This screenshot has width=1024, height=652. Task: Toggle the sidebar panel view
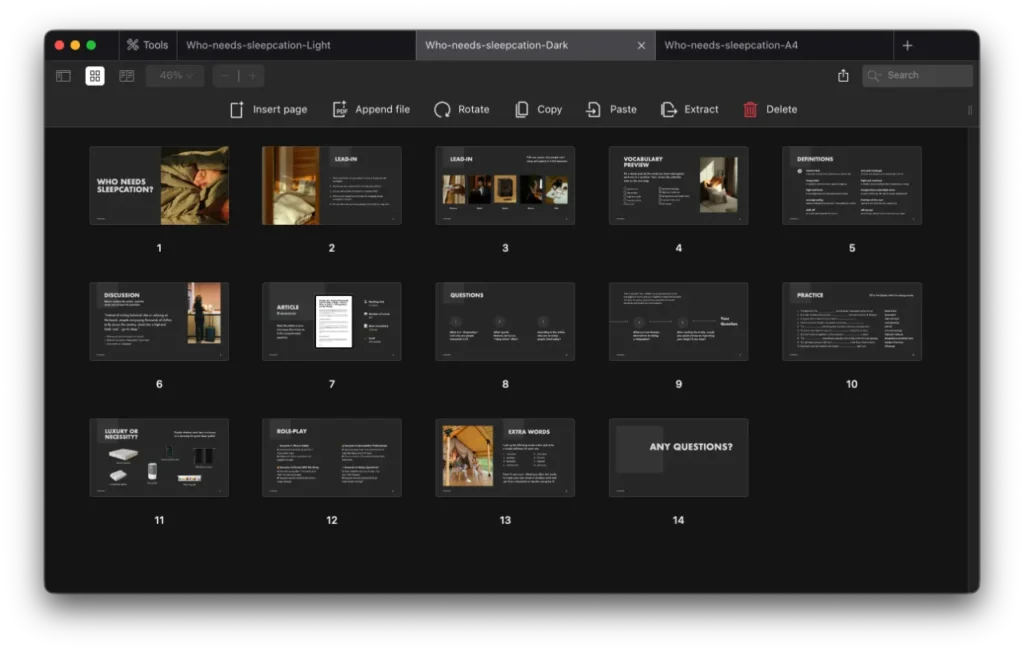tap(63, 76)
